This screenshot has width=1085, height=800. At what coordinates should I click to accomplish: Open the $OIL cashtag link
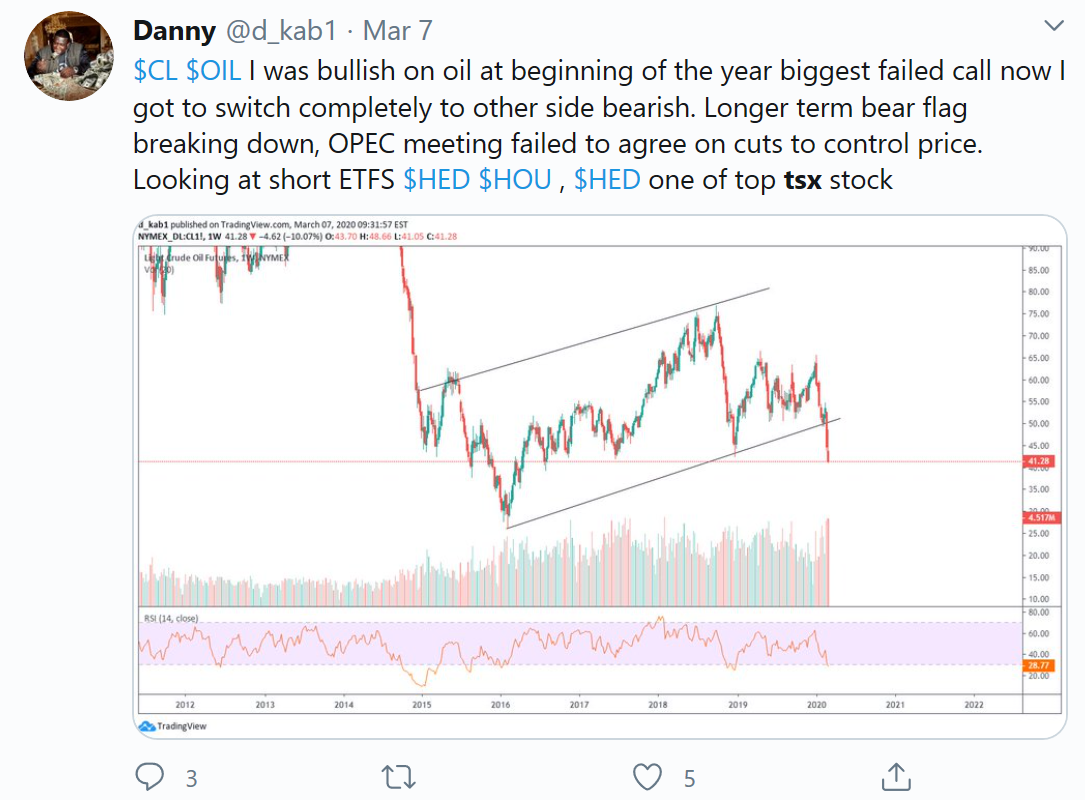[x=213, y=71]
